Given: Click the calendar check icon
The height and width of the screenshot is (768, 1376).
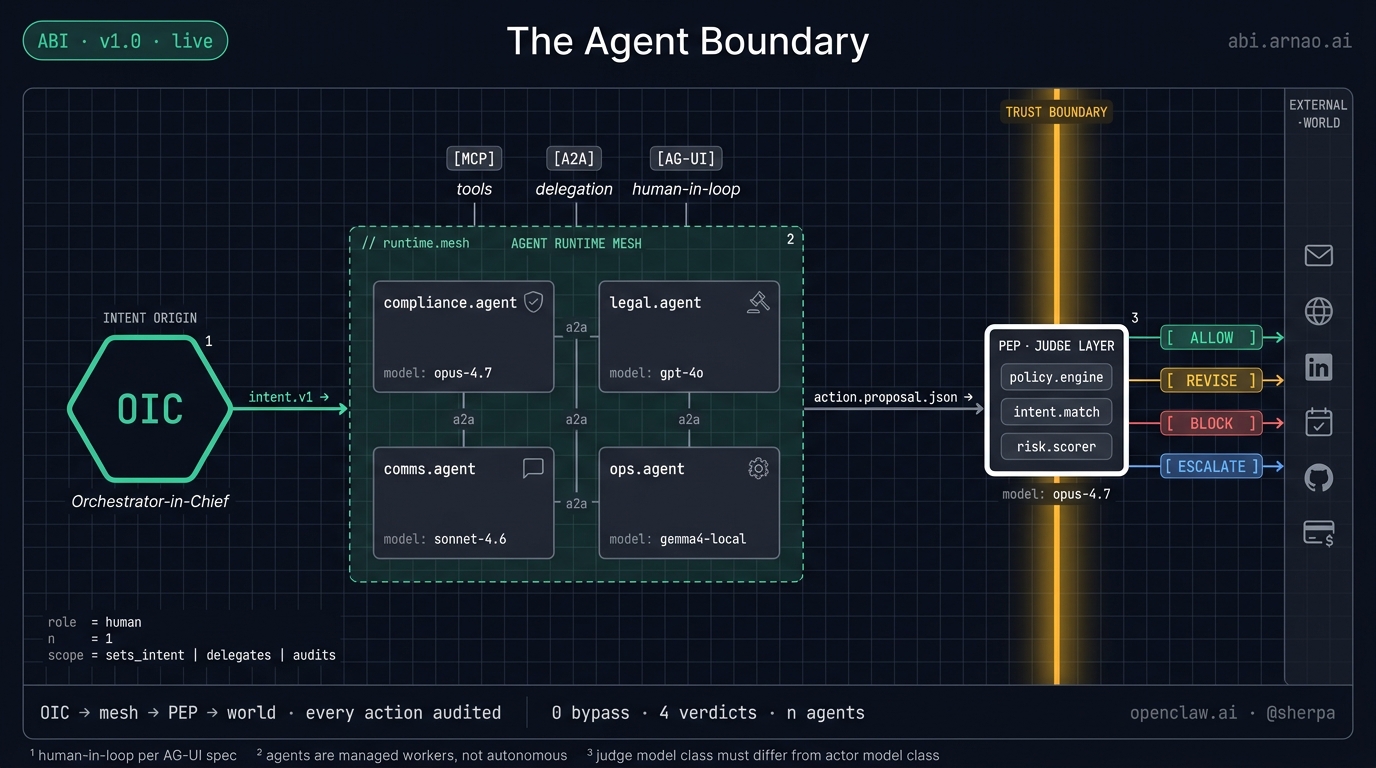Looking at the screenshot, I should [1318, 422].
